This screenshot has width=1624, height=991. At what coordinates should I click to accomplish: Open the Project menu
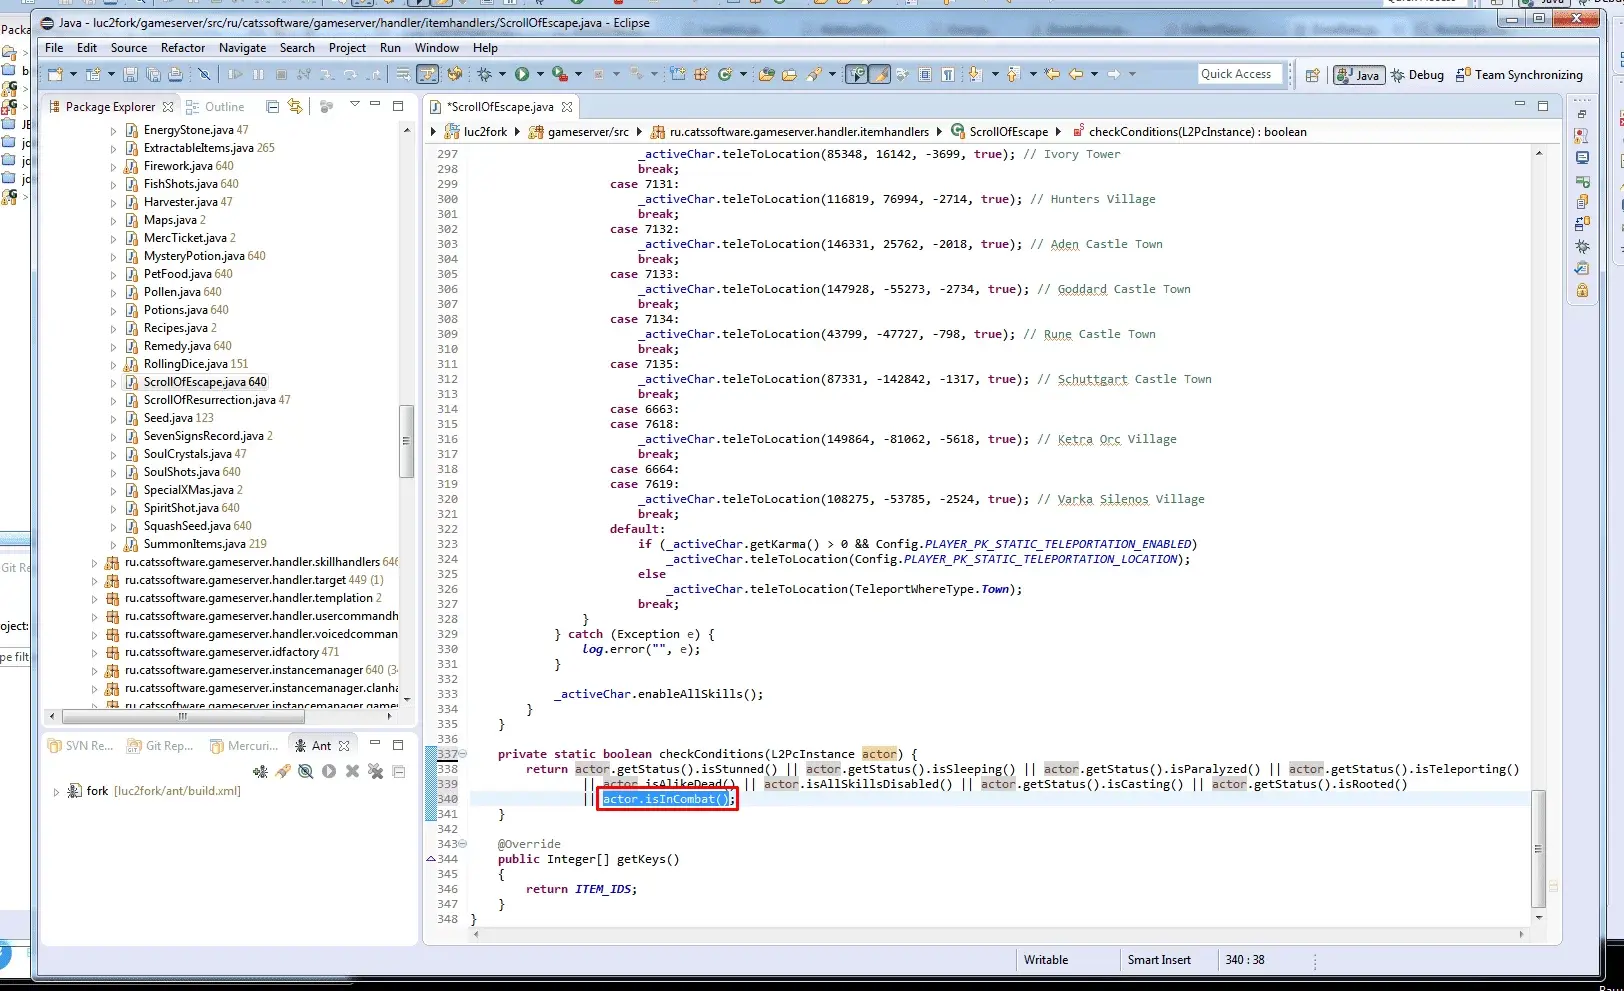pyautogui.click(x=347, y=48)
